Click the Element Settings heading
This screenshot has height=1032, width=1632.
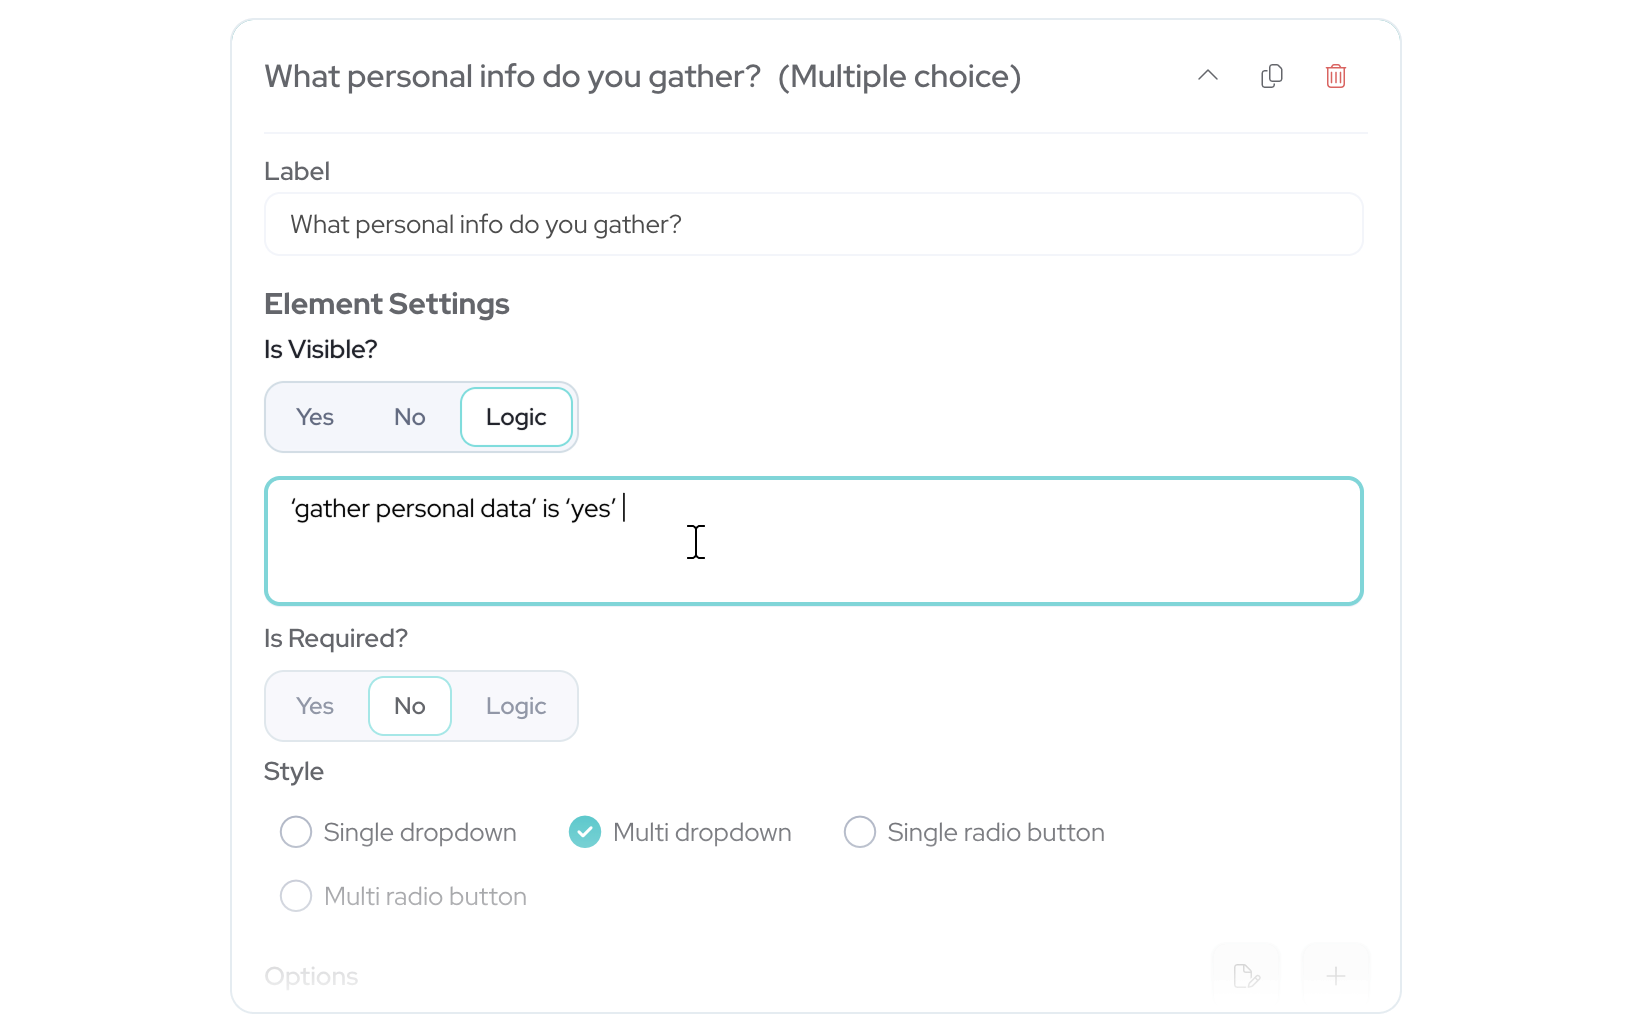point(387,304)
